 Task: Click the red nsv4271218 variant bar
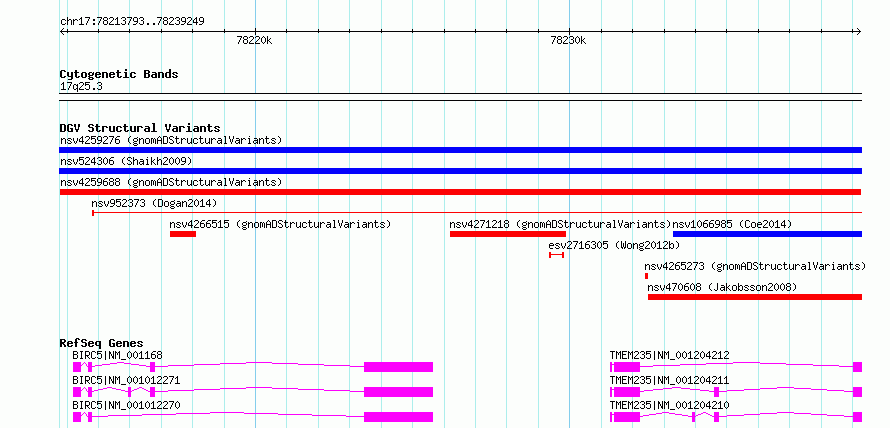coord(508,234)
